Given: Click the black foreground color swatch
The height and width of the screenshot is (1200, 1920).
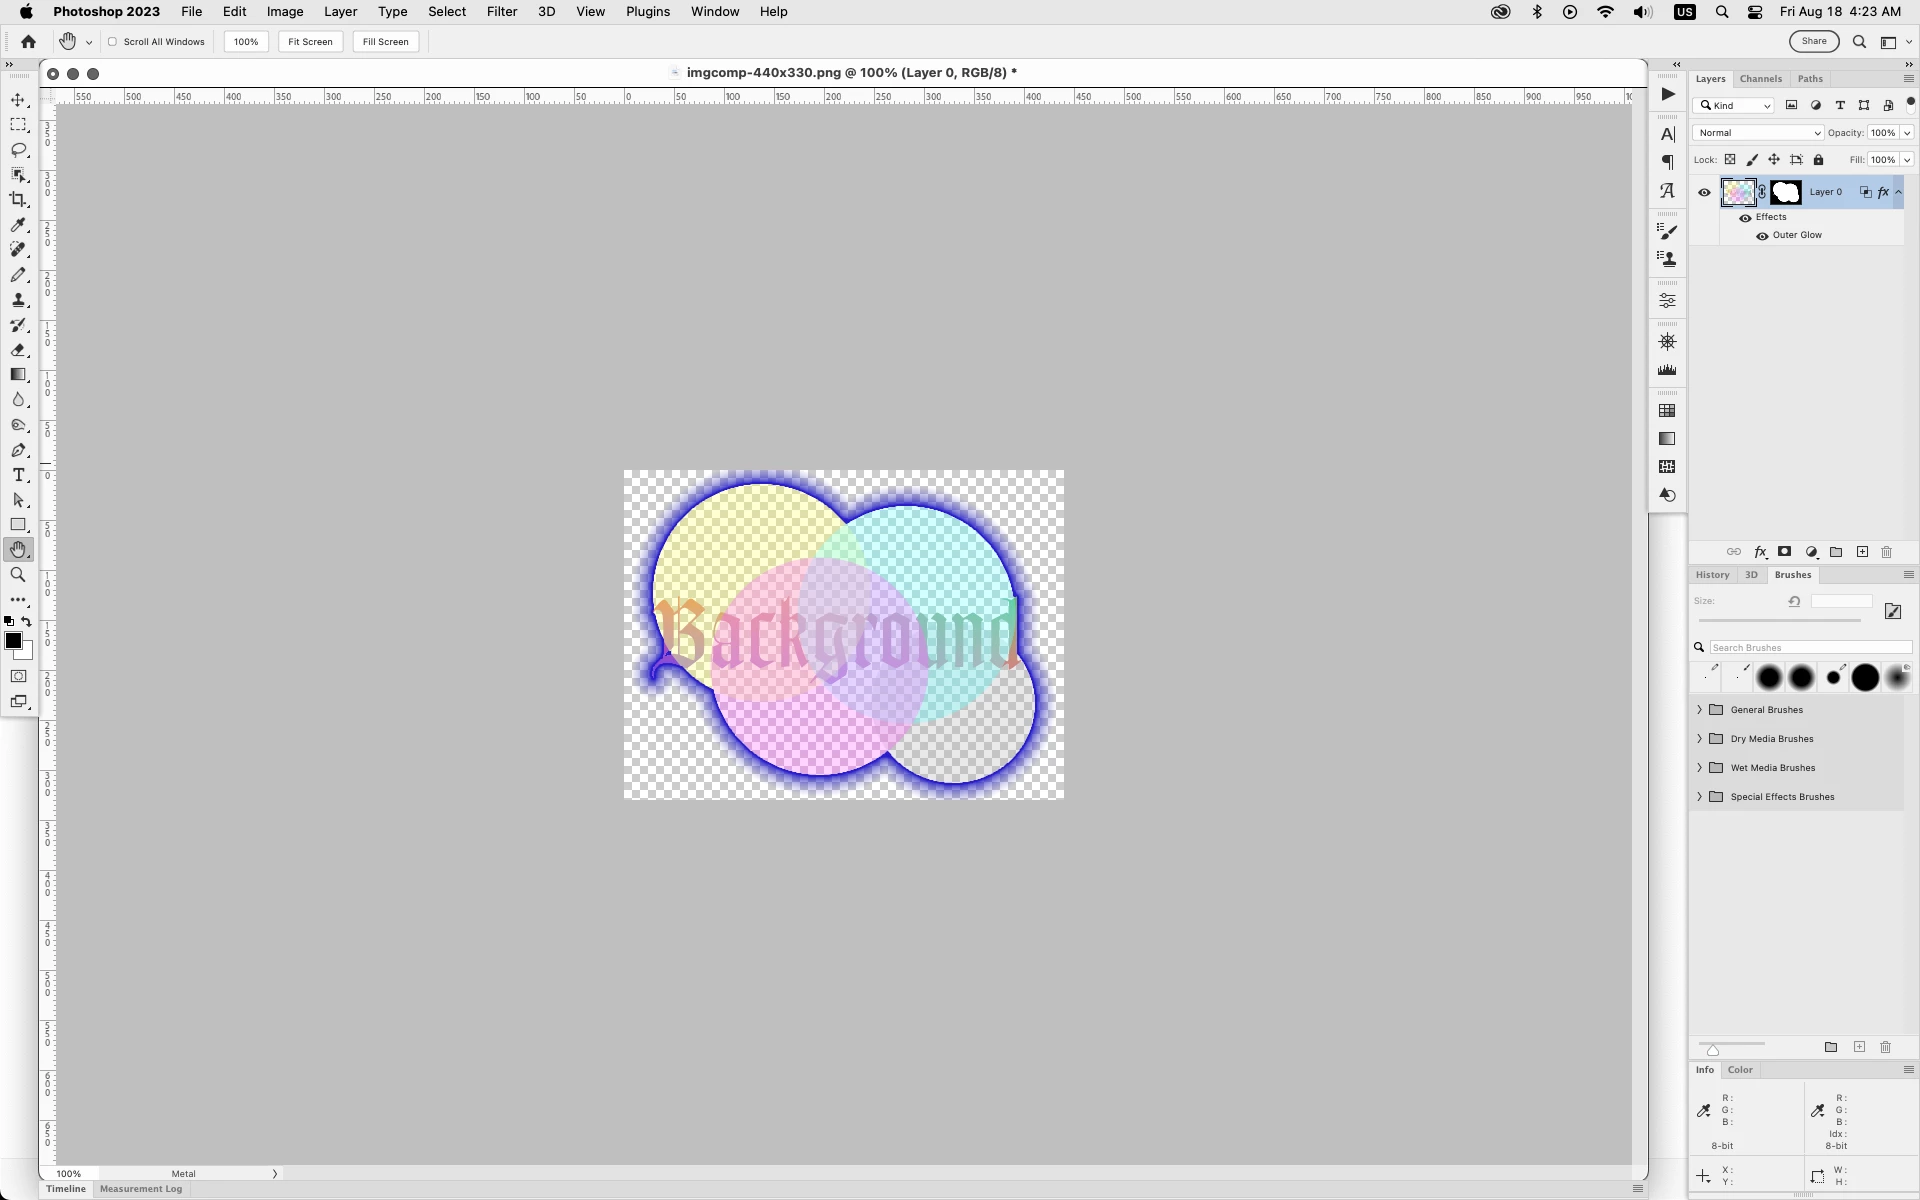Looking at the screenshot, I should 13,641.
